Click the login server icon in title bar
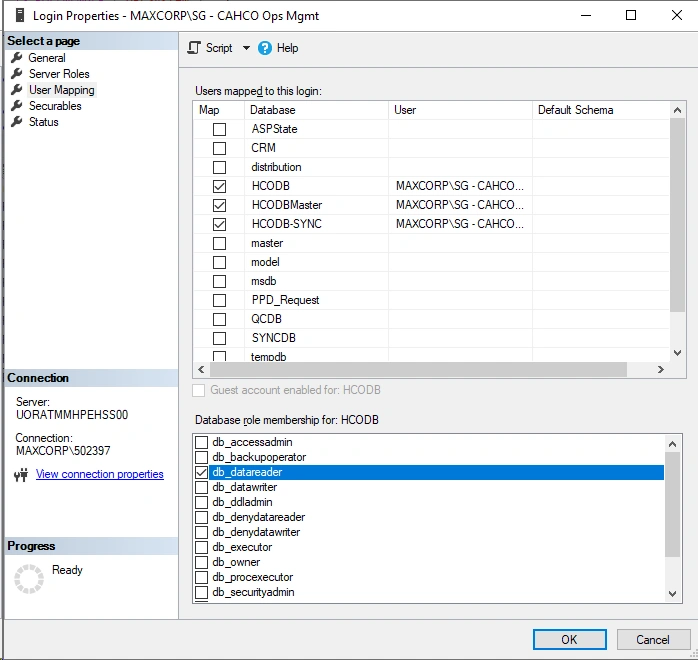This screenshot has height=660, width=698. (x=20, y=15)
